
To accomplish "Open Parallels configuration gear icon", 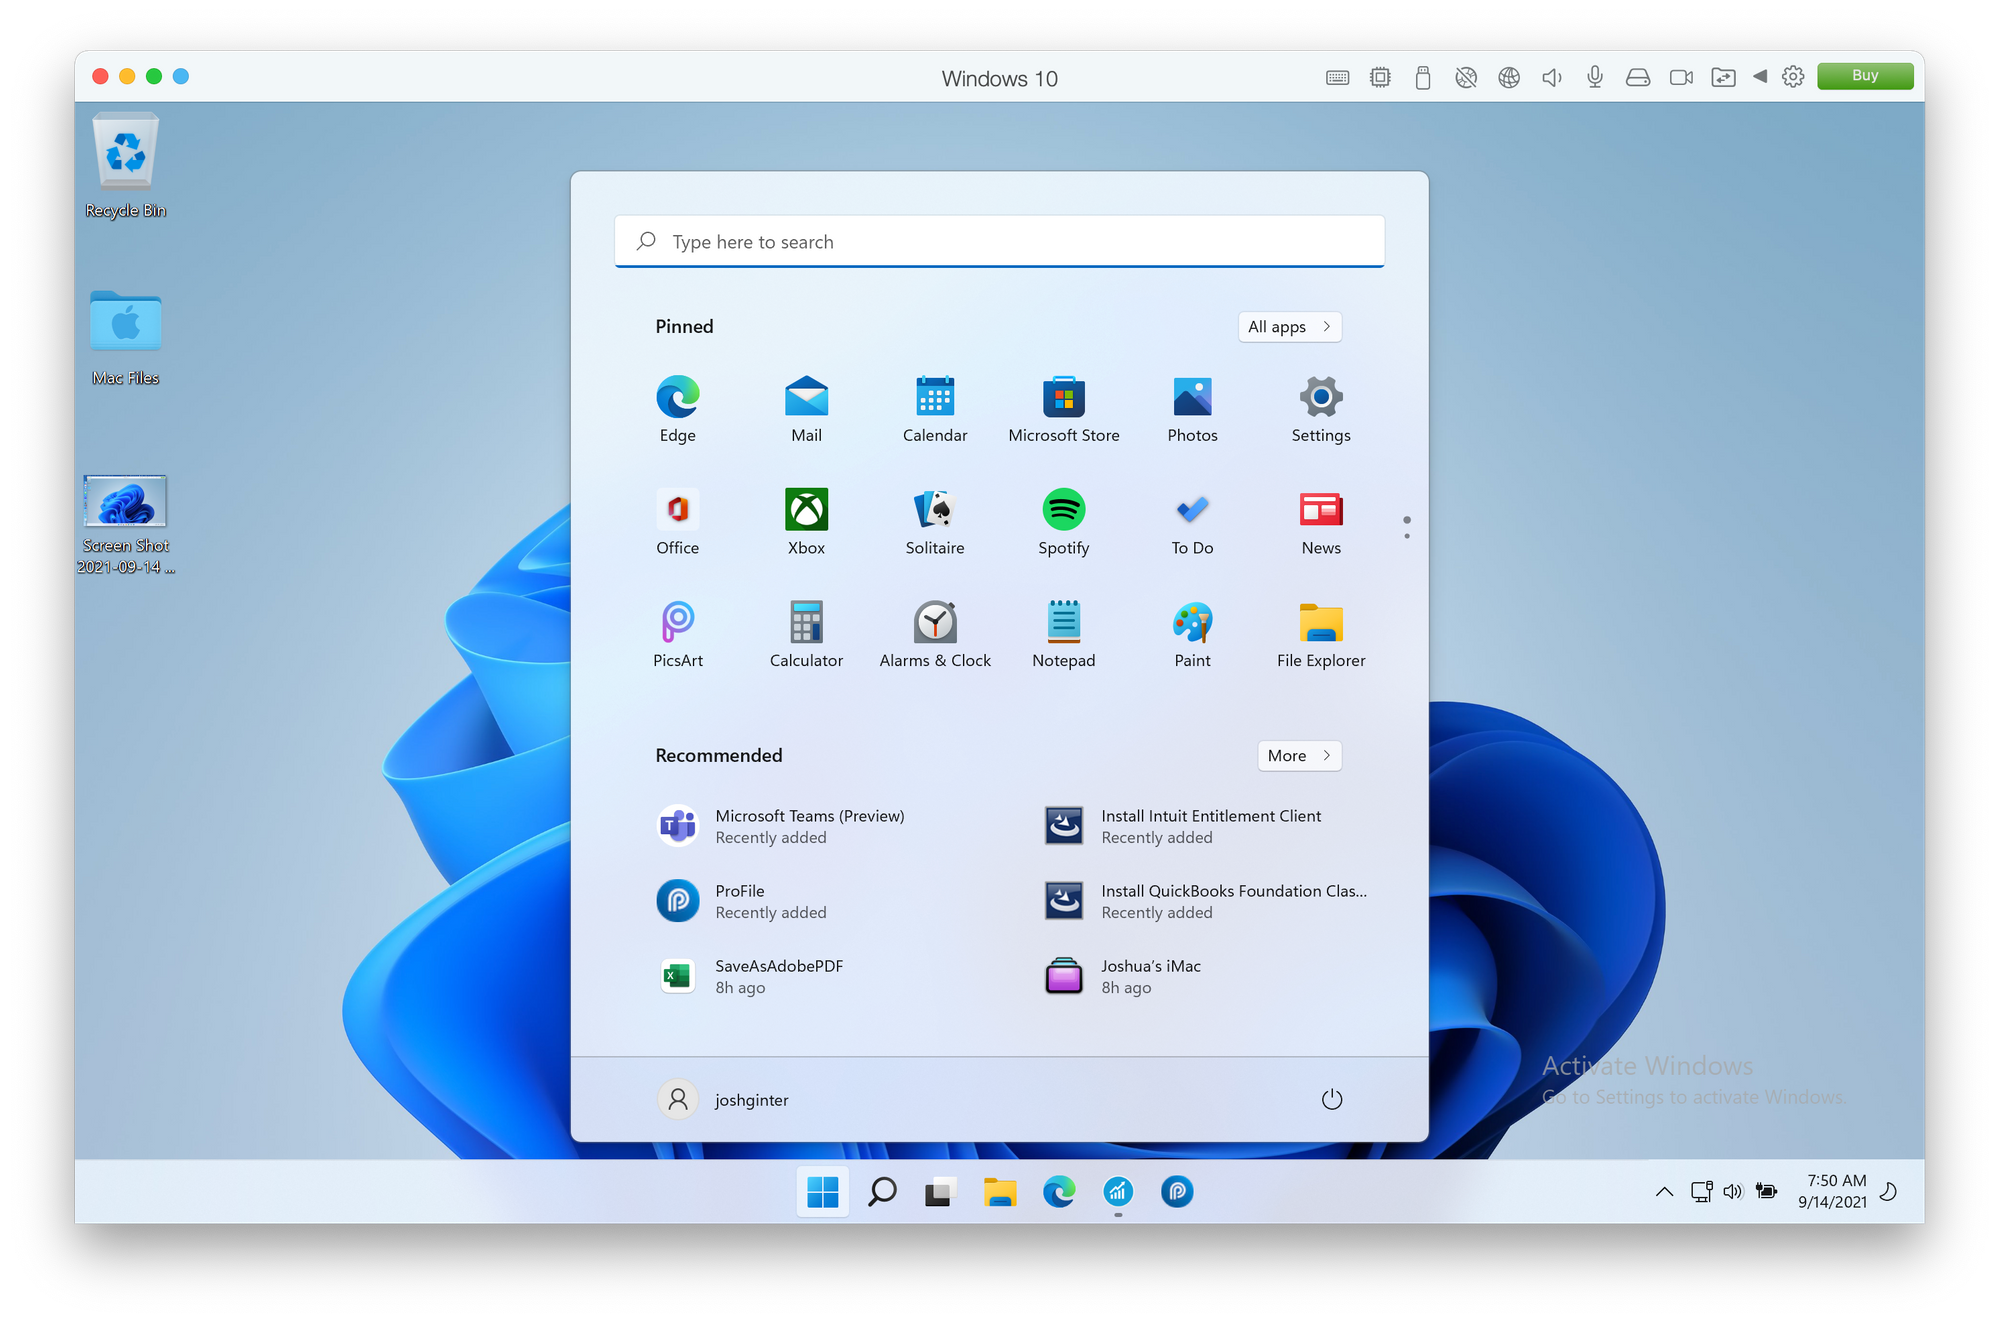I will point(1792,77).
